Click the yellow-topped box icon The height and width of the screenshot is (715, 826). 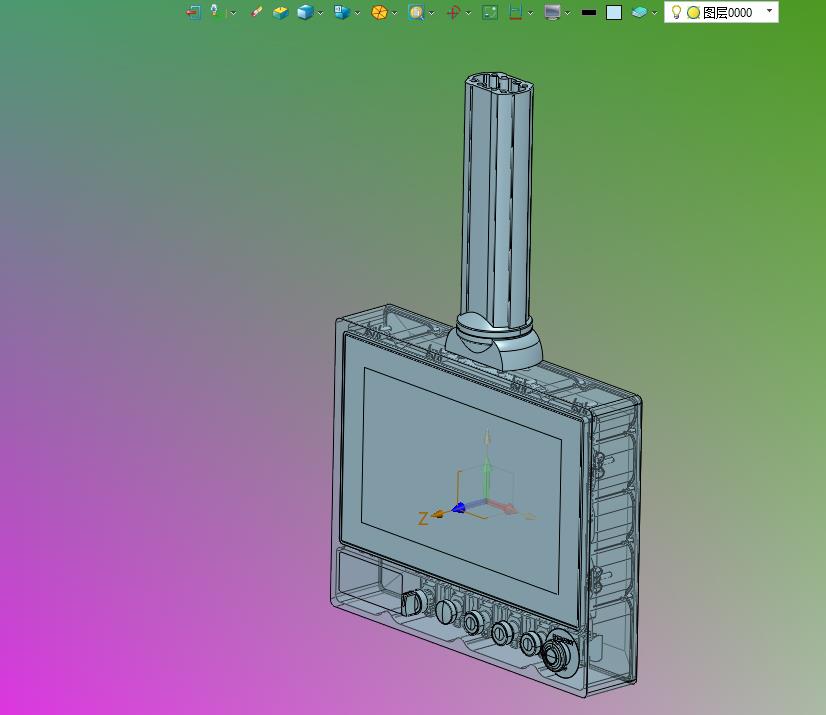[x=281, y=12]
